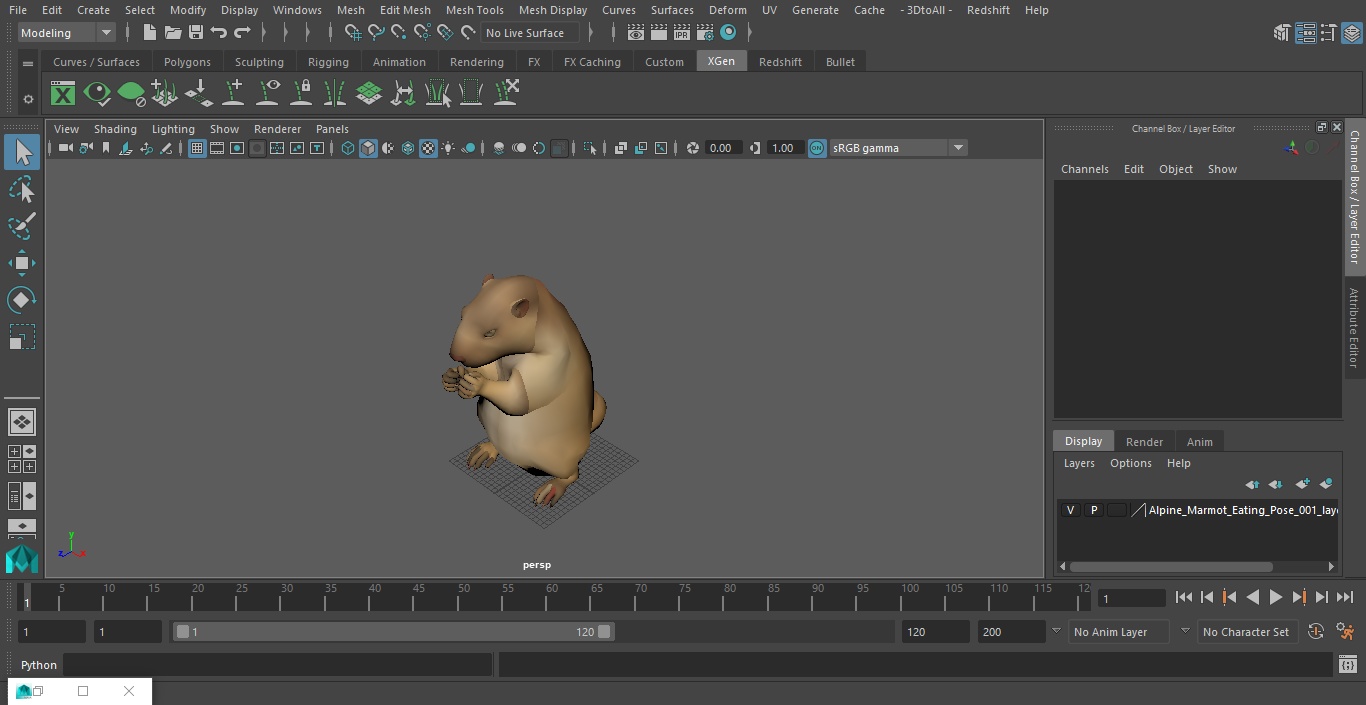Screen dimensions: 1366x705
Task: Toggle playback P box of the layer
Action: (x=1093, y=510)
